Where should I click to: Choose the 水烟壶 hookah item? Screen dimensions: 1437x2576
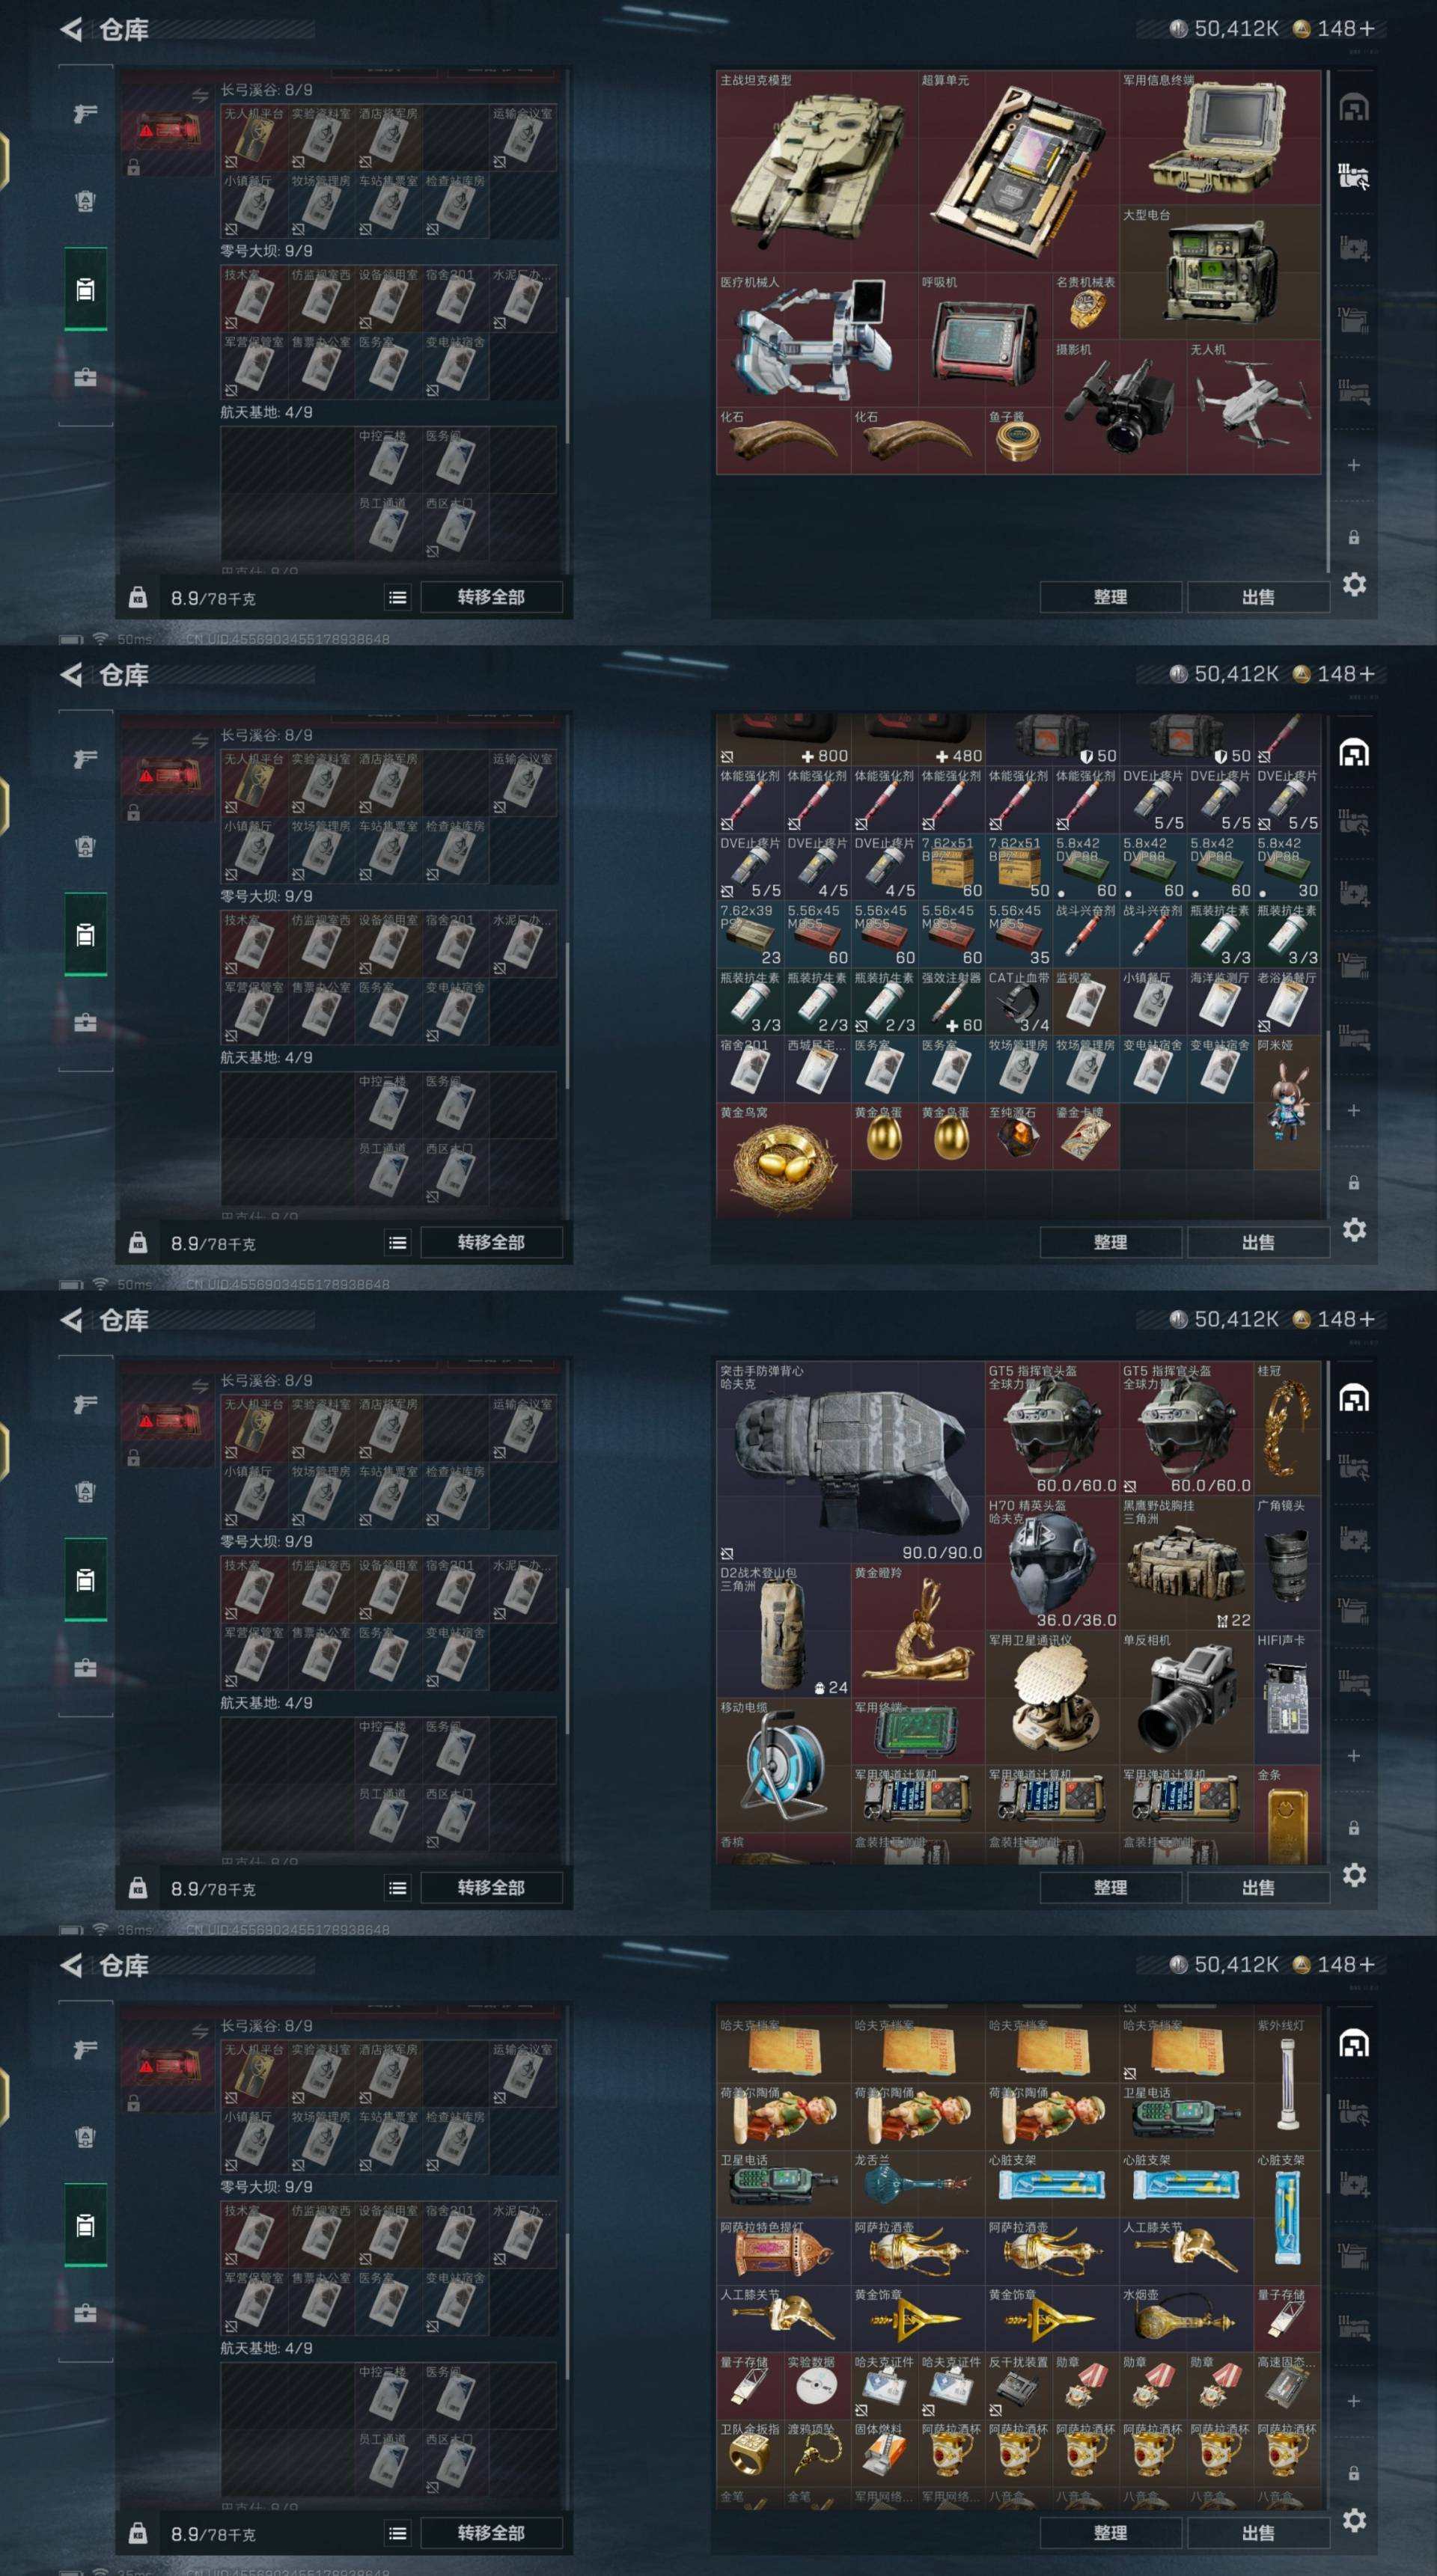pos(1186,2318)
